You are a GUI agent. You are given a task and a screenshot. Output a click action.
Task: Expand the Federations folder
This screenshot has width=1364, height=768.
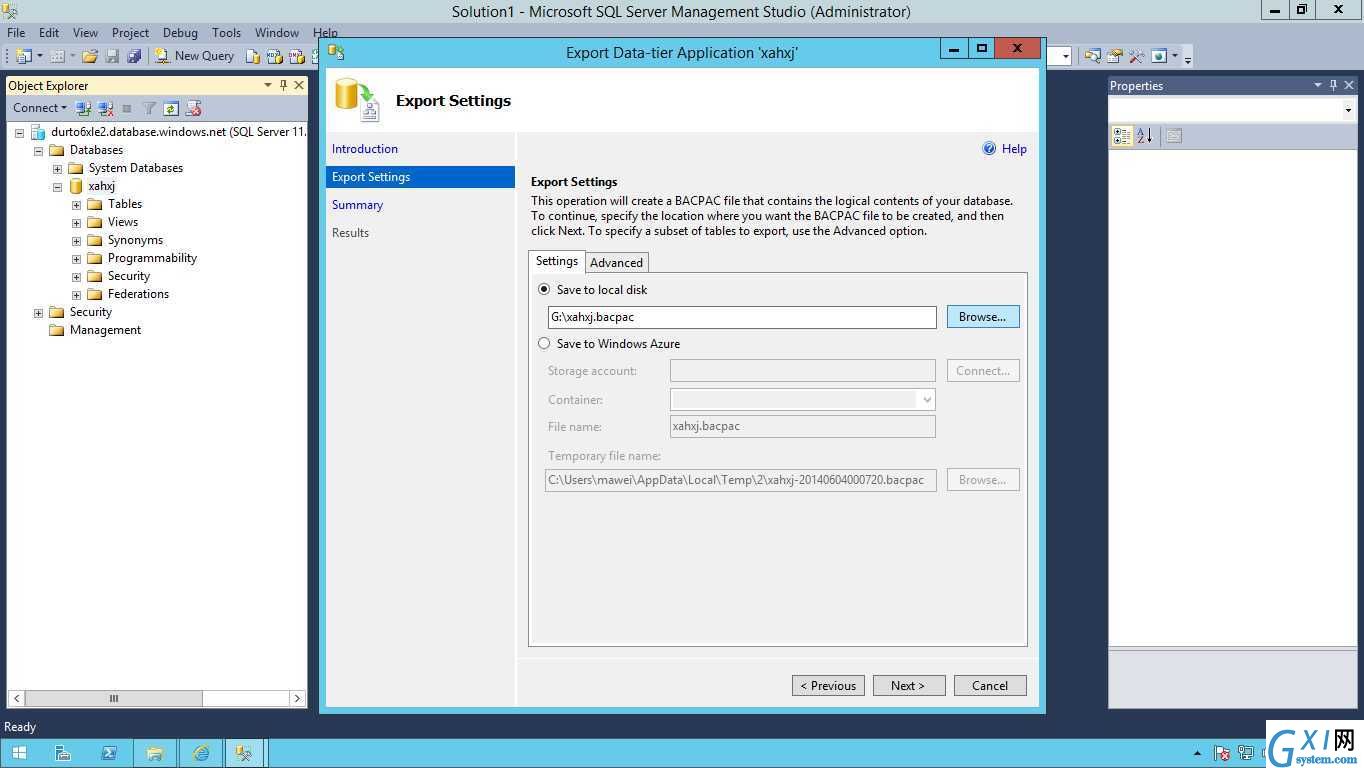[x=76, y=294]
